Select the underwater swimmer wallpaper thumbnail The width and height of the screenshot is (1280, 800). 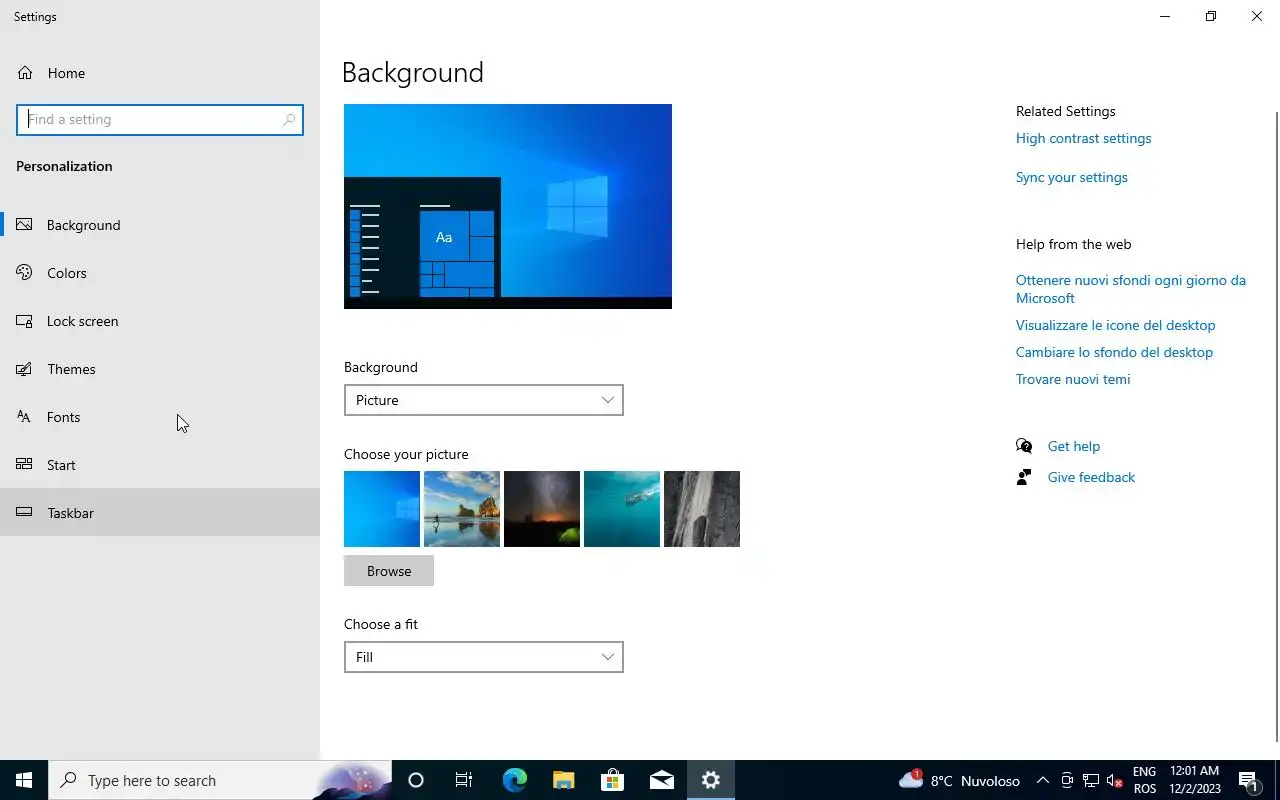pyautogui.click(x=622, y=509)
